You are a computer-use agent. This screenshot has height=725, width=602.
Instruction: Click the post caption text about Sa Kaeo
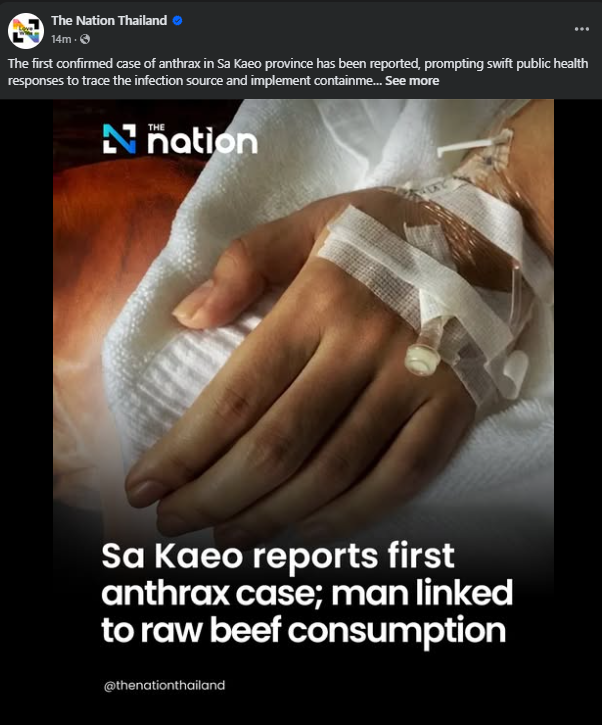tap(297, 72)
